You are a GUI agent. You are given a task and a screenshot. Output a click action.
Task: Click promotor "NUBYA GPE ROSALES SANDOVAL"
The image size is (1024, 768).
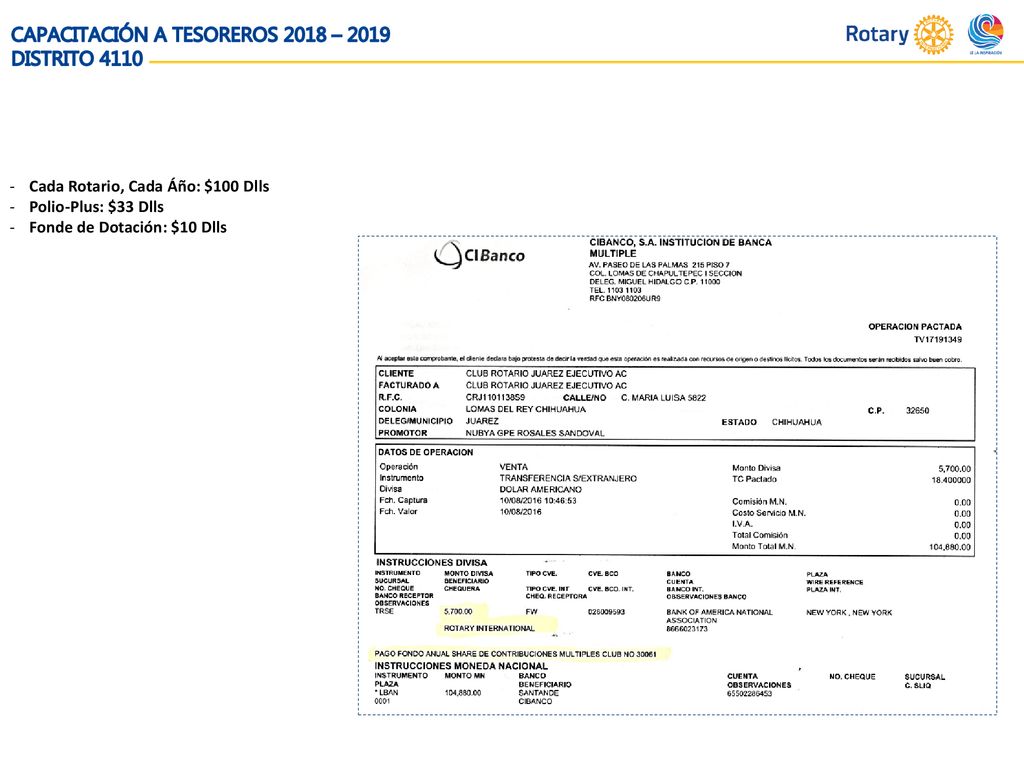coord(535,433)
